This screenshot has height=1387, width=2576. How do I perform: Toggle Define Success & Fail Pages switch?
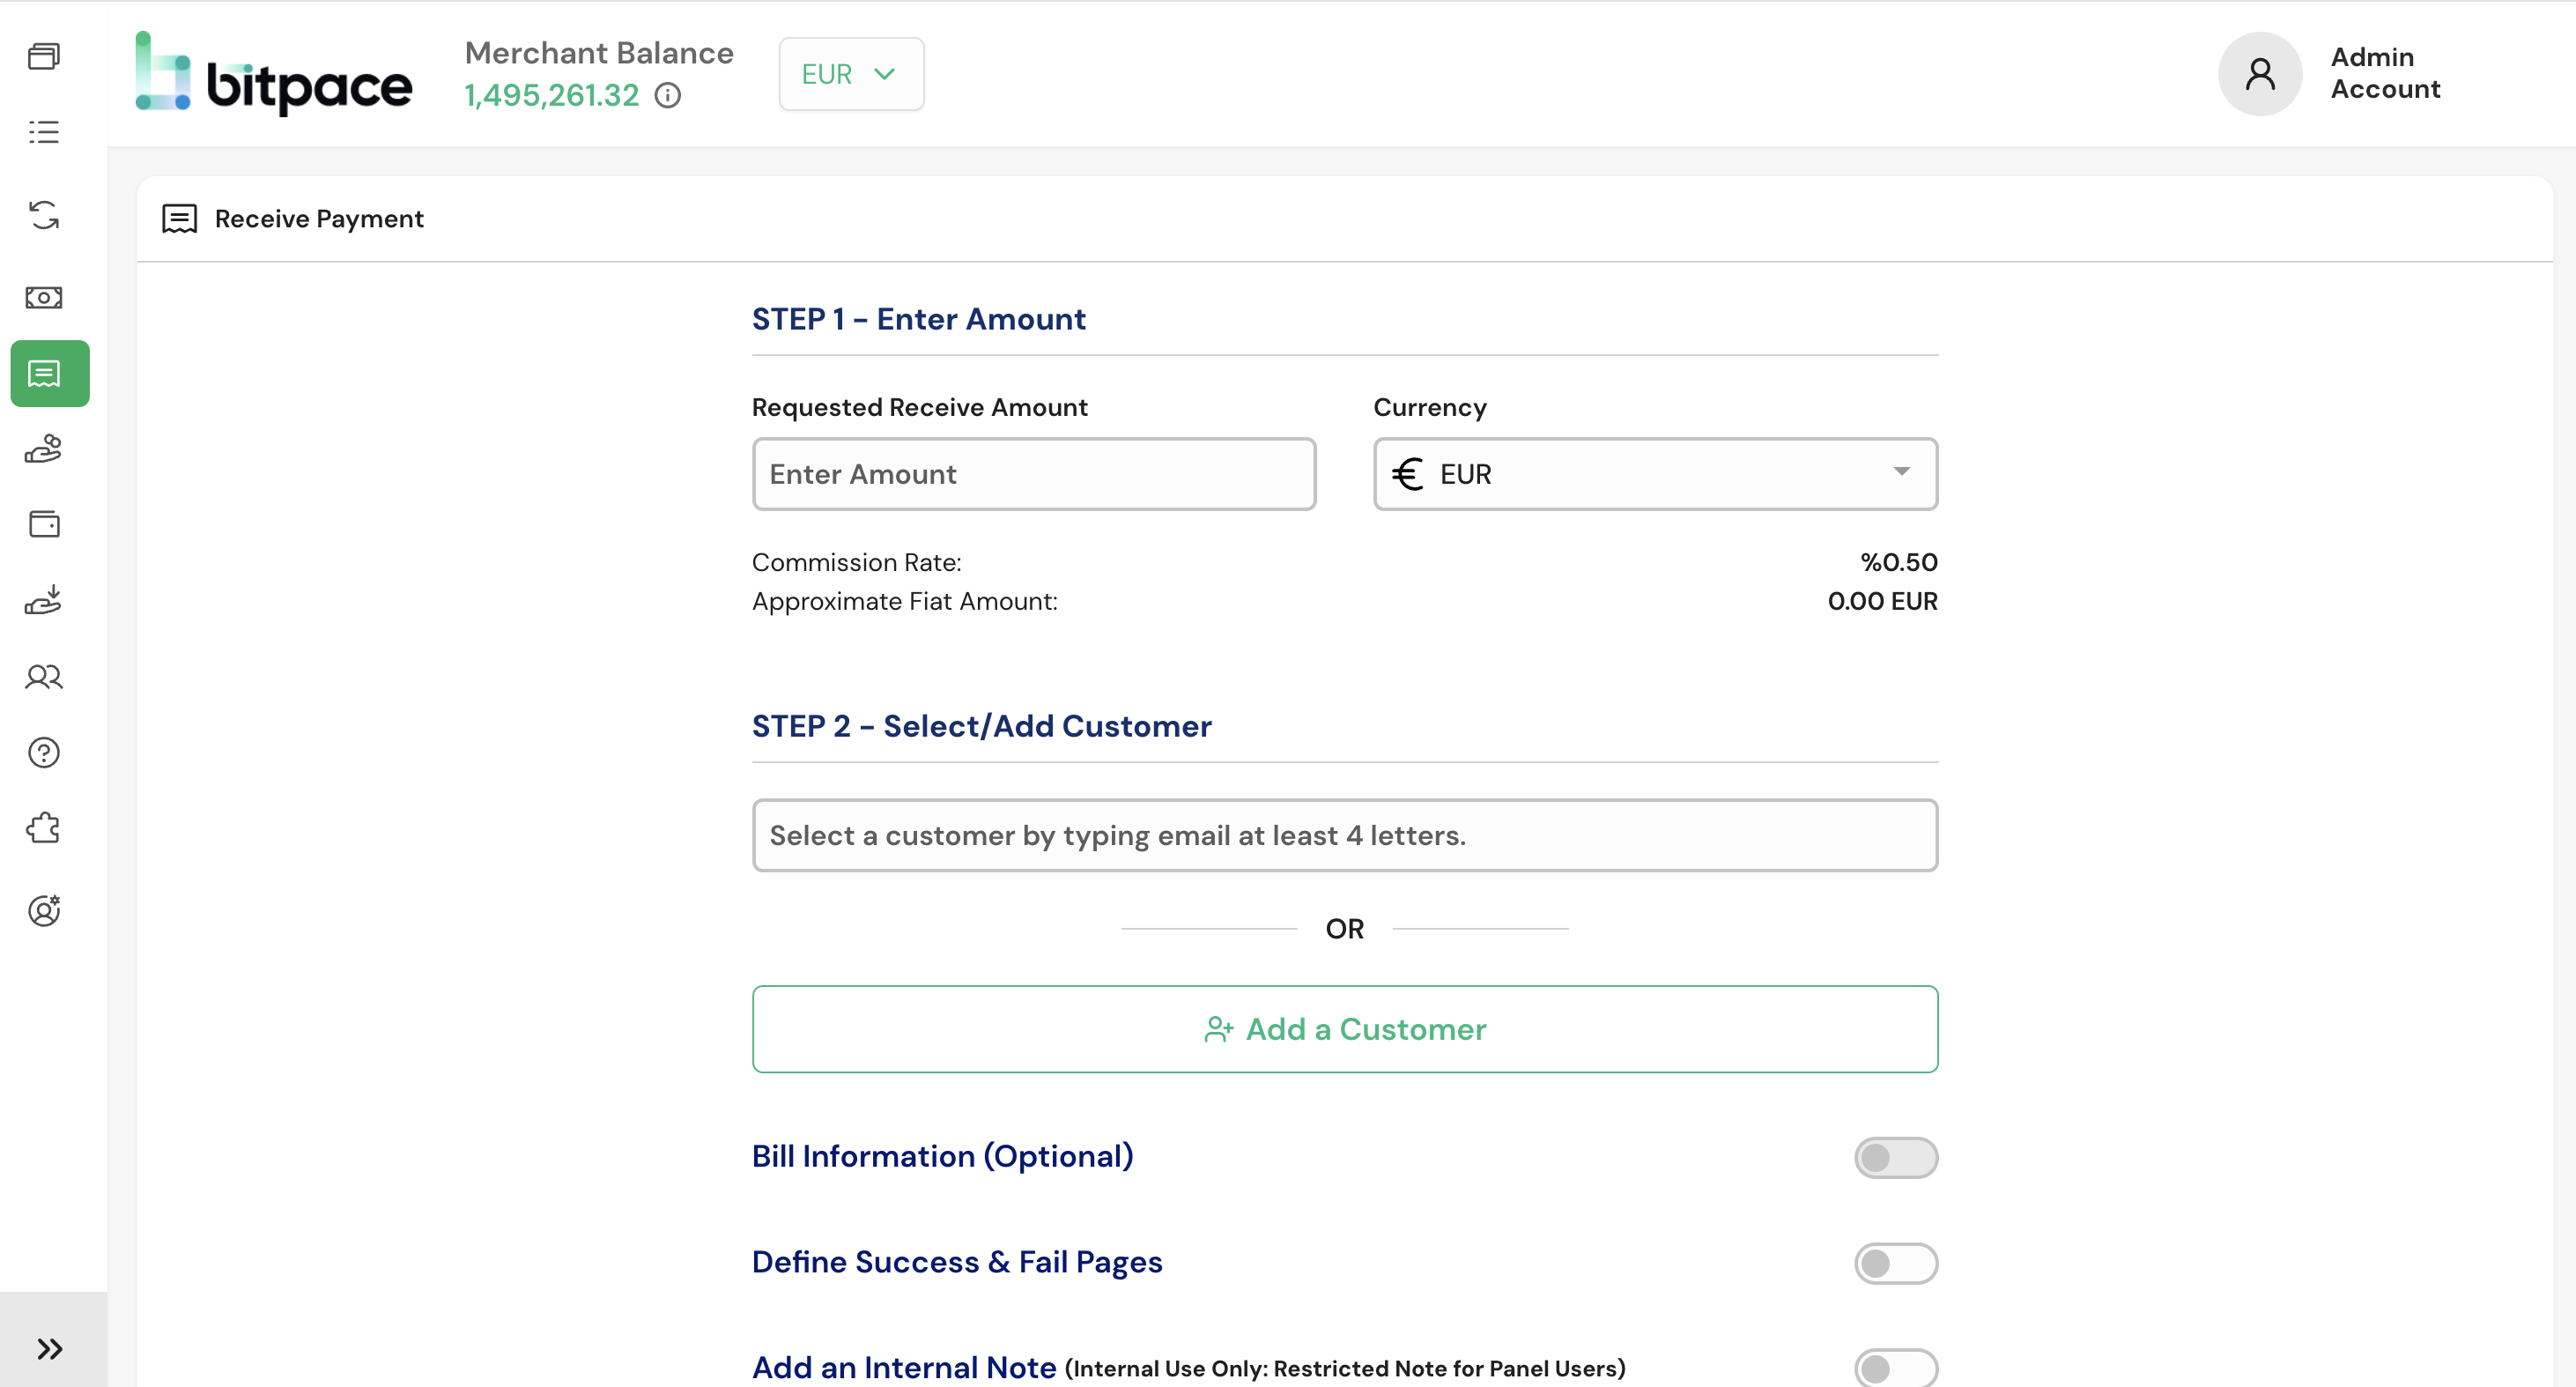[1895, 1263]
